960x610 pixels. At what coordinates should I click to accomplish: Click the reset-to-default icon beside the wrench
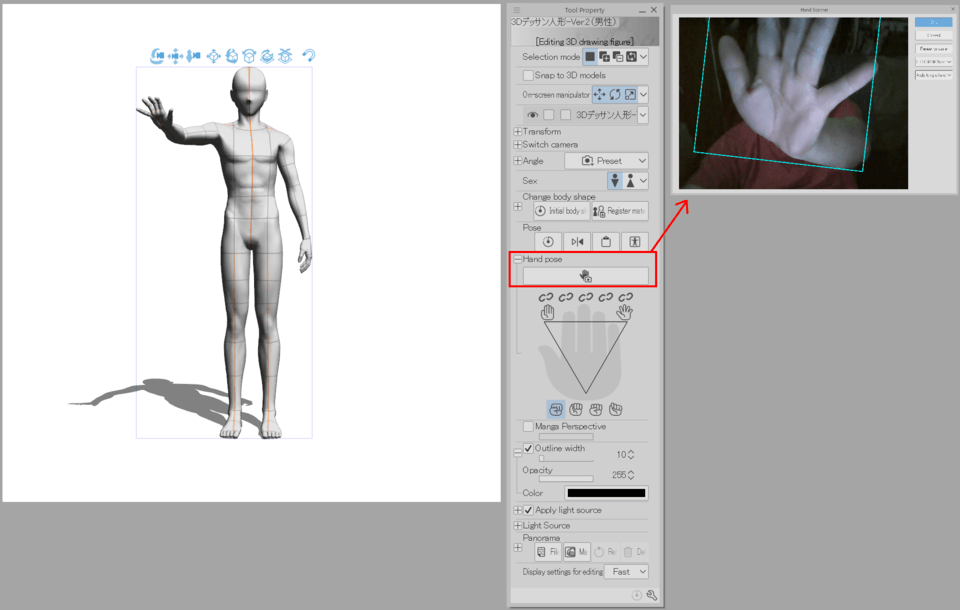tap(637, 595)
